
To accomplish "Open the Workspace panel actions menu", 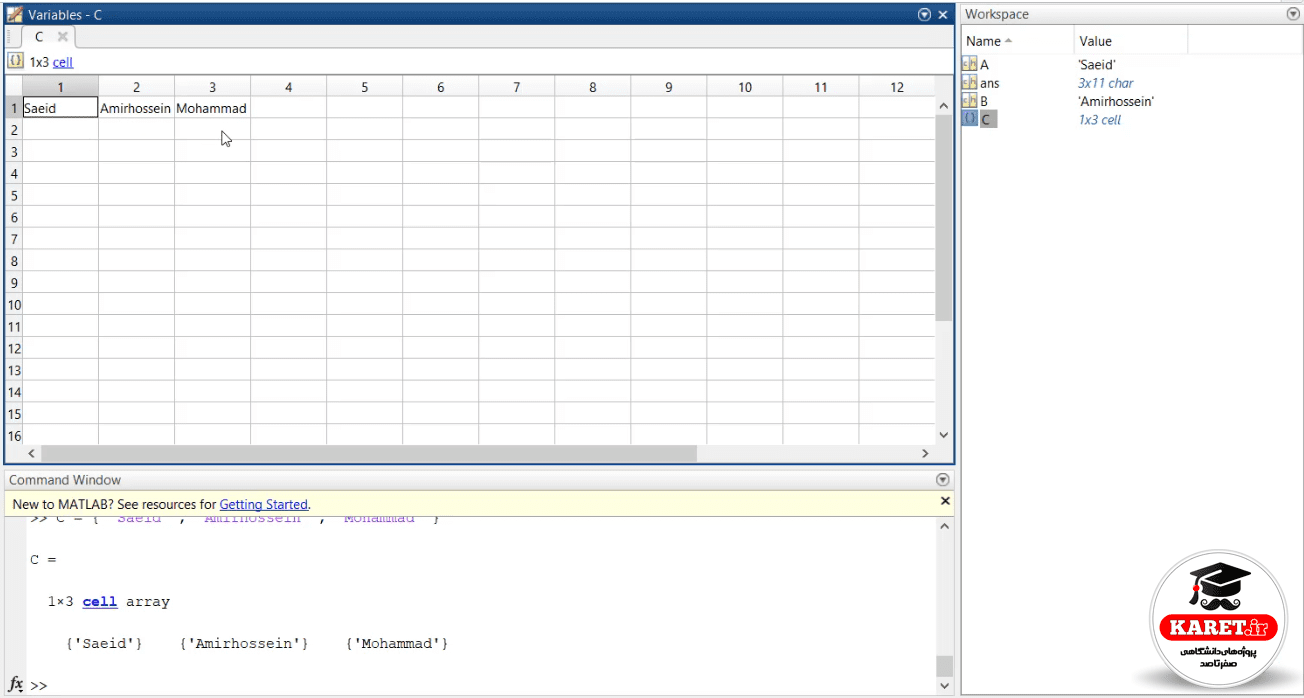I will click(x=1293, y=15).
